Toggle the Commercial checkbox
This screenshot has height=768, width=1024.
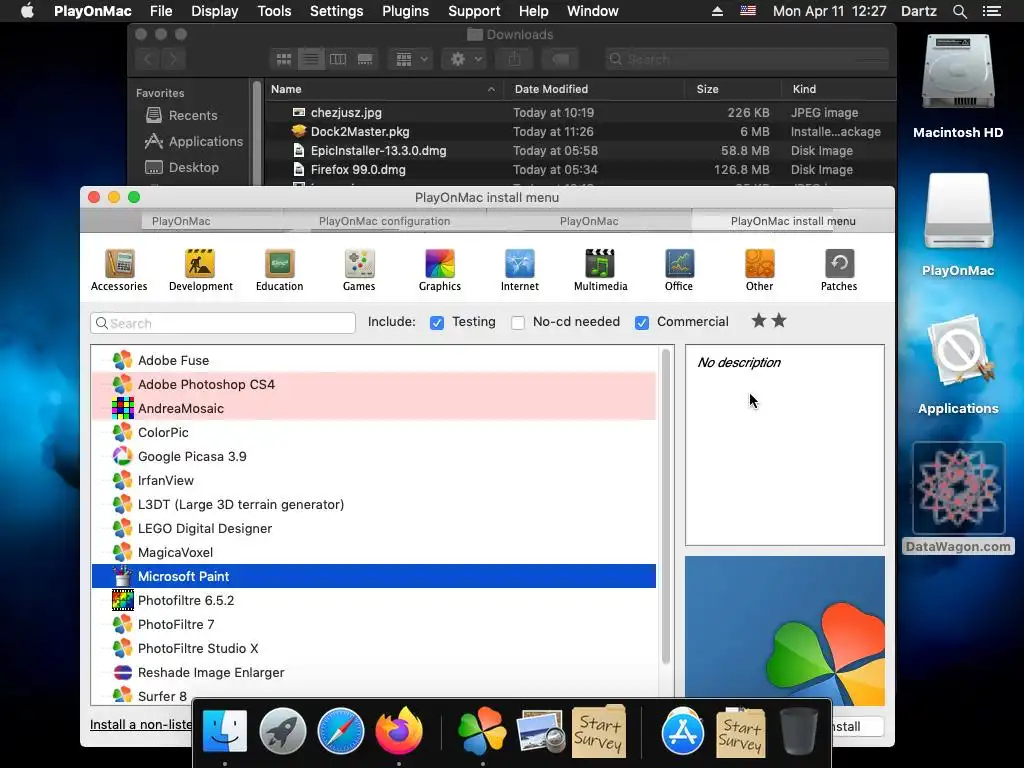coord(642,323)
